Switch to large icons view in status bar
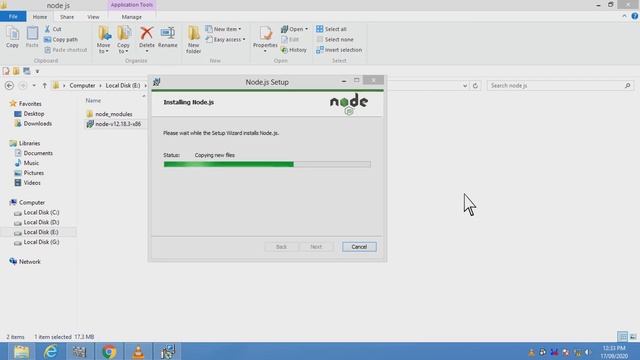640x360 pixels. pyautogui.click(x=633, y=337)
